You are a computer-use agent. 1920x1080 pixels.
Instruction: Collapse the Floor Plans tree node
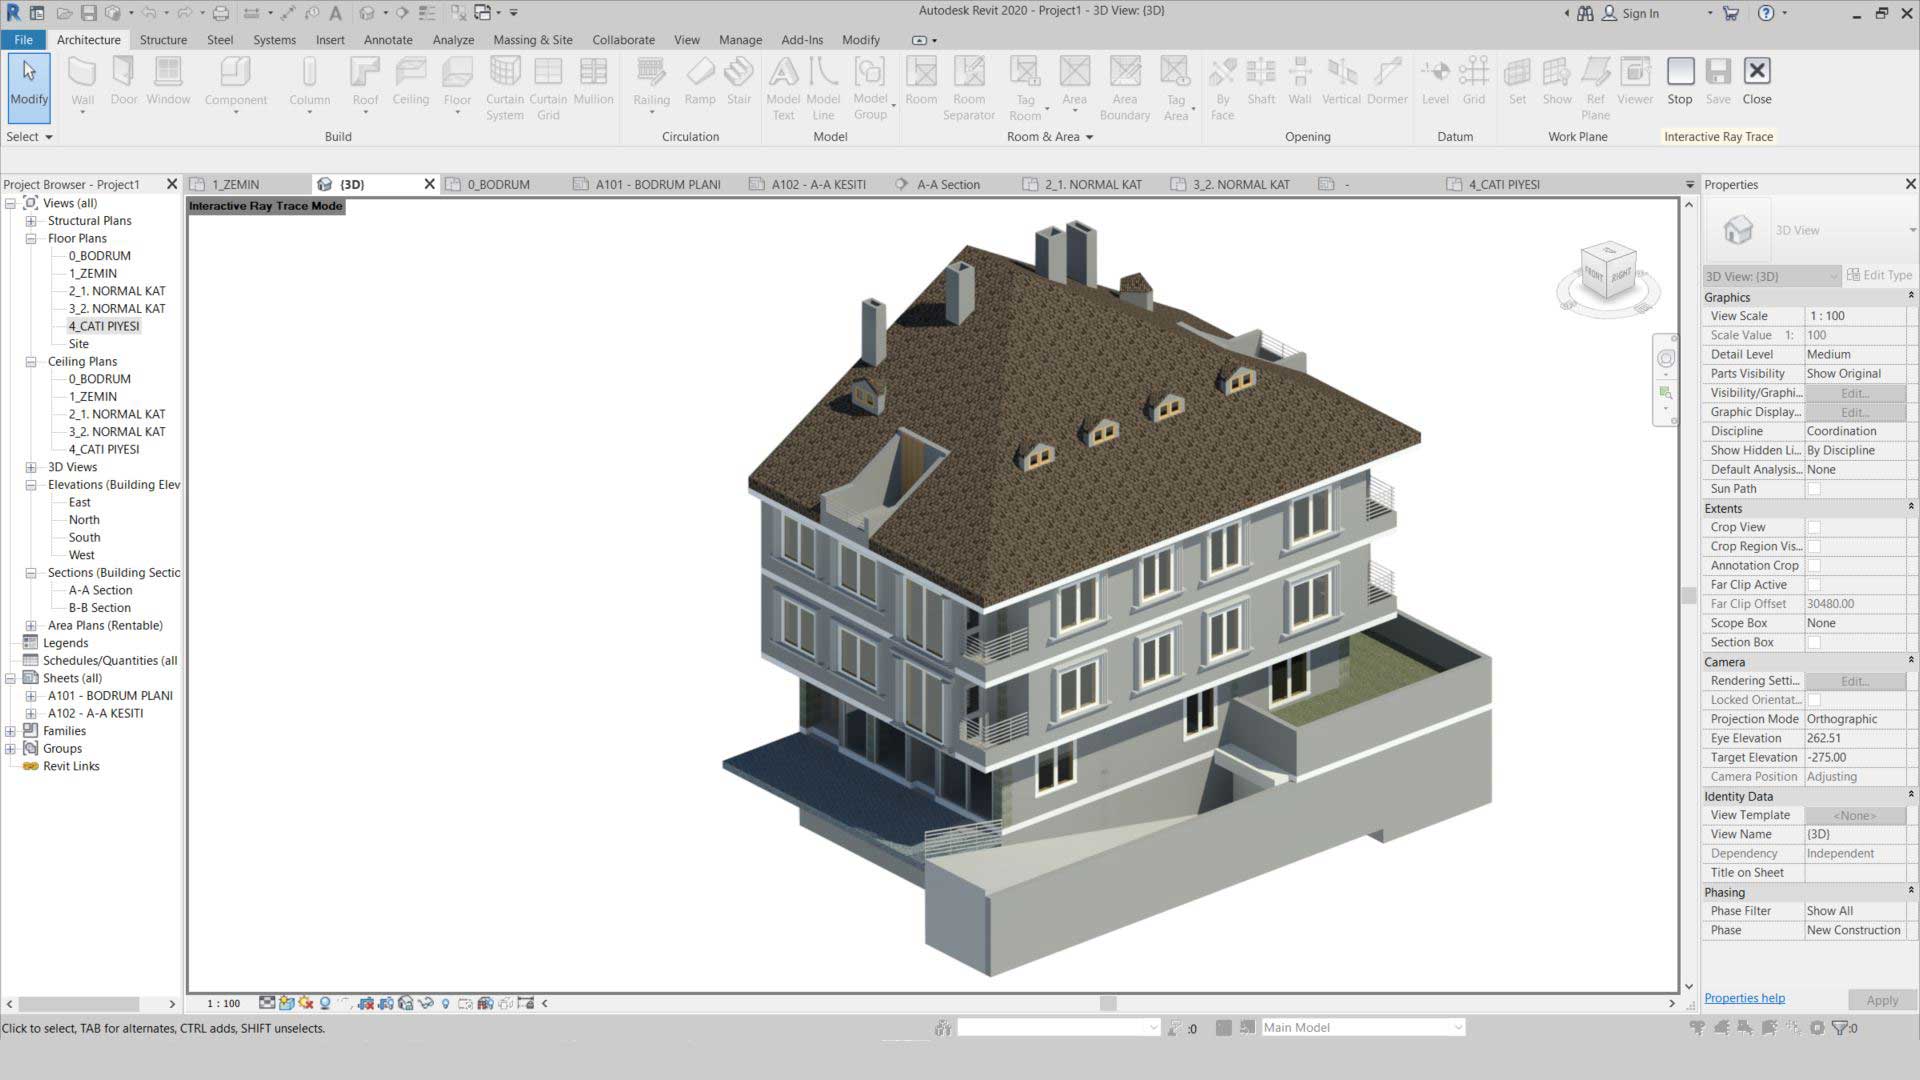pos(31,239)
